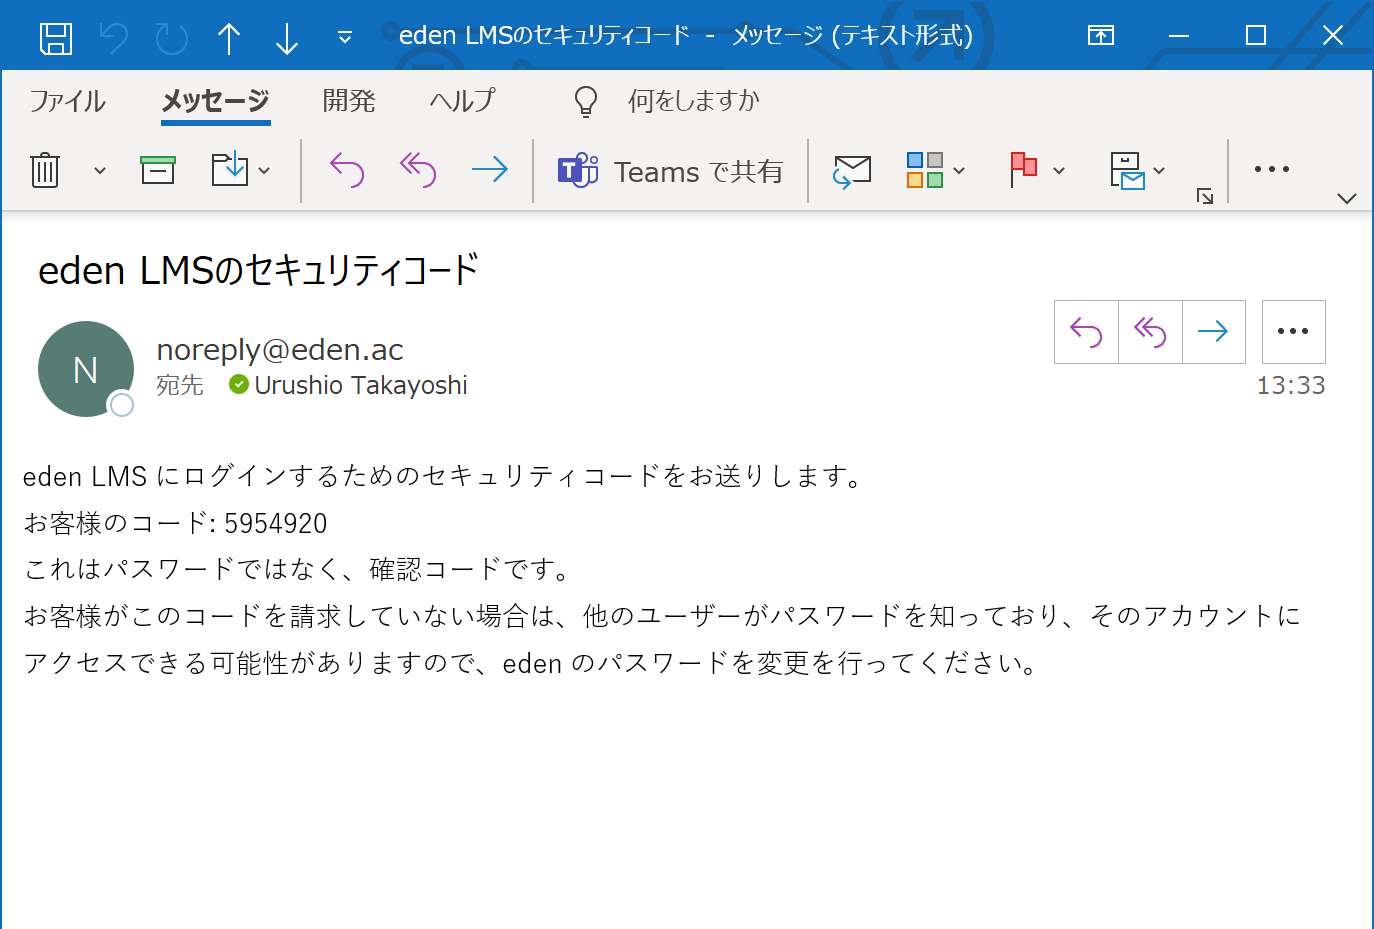
Task: Set a follow-up flag with the red flag icon
Action: (x=1023, y=170)
